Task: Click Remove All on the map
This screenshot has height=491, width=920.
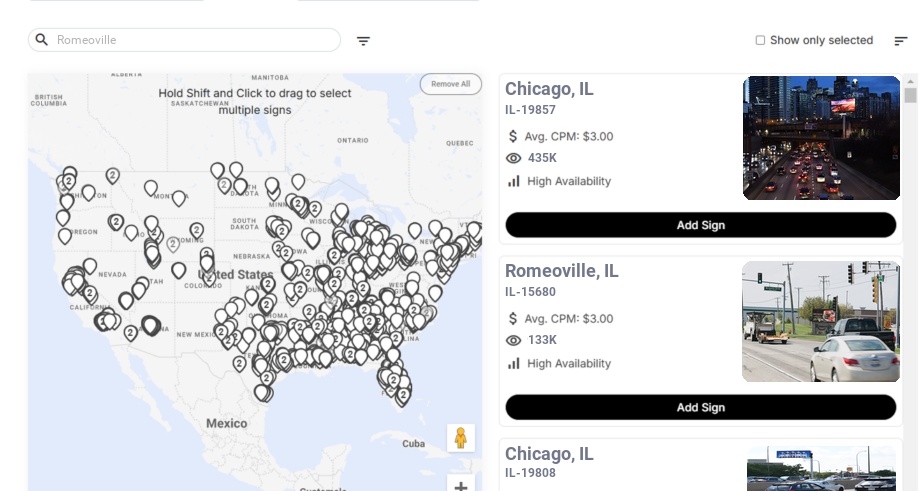Action: tap(451, 84)
